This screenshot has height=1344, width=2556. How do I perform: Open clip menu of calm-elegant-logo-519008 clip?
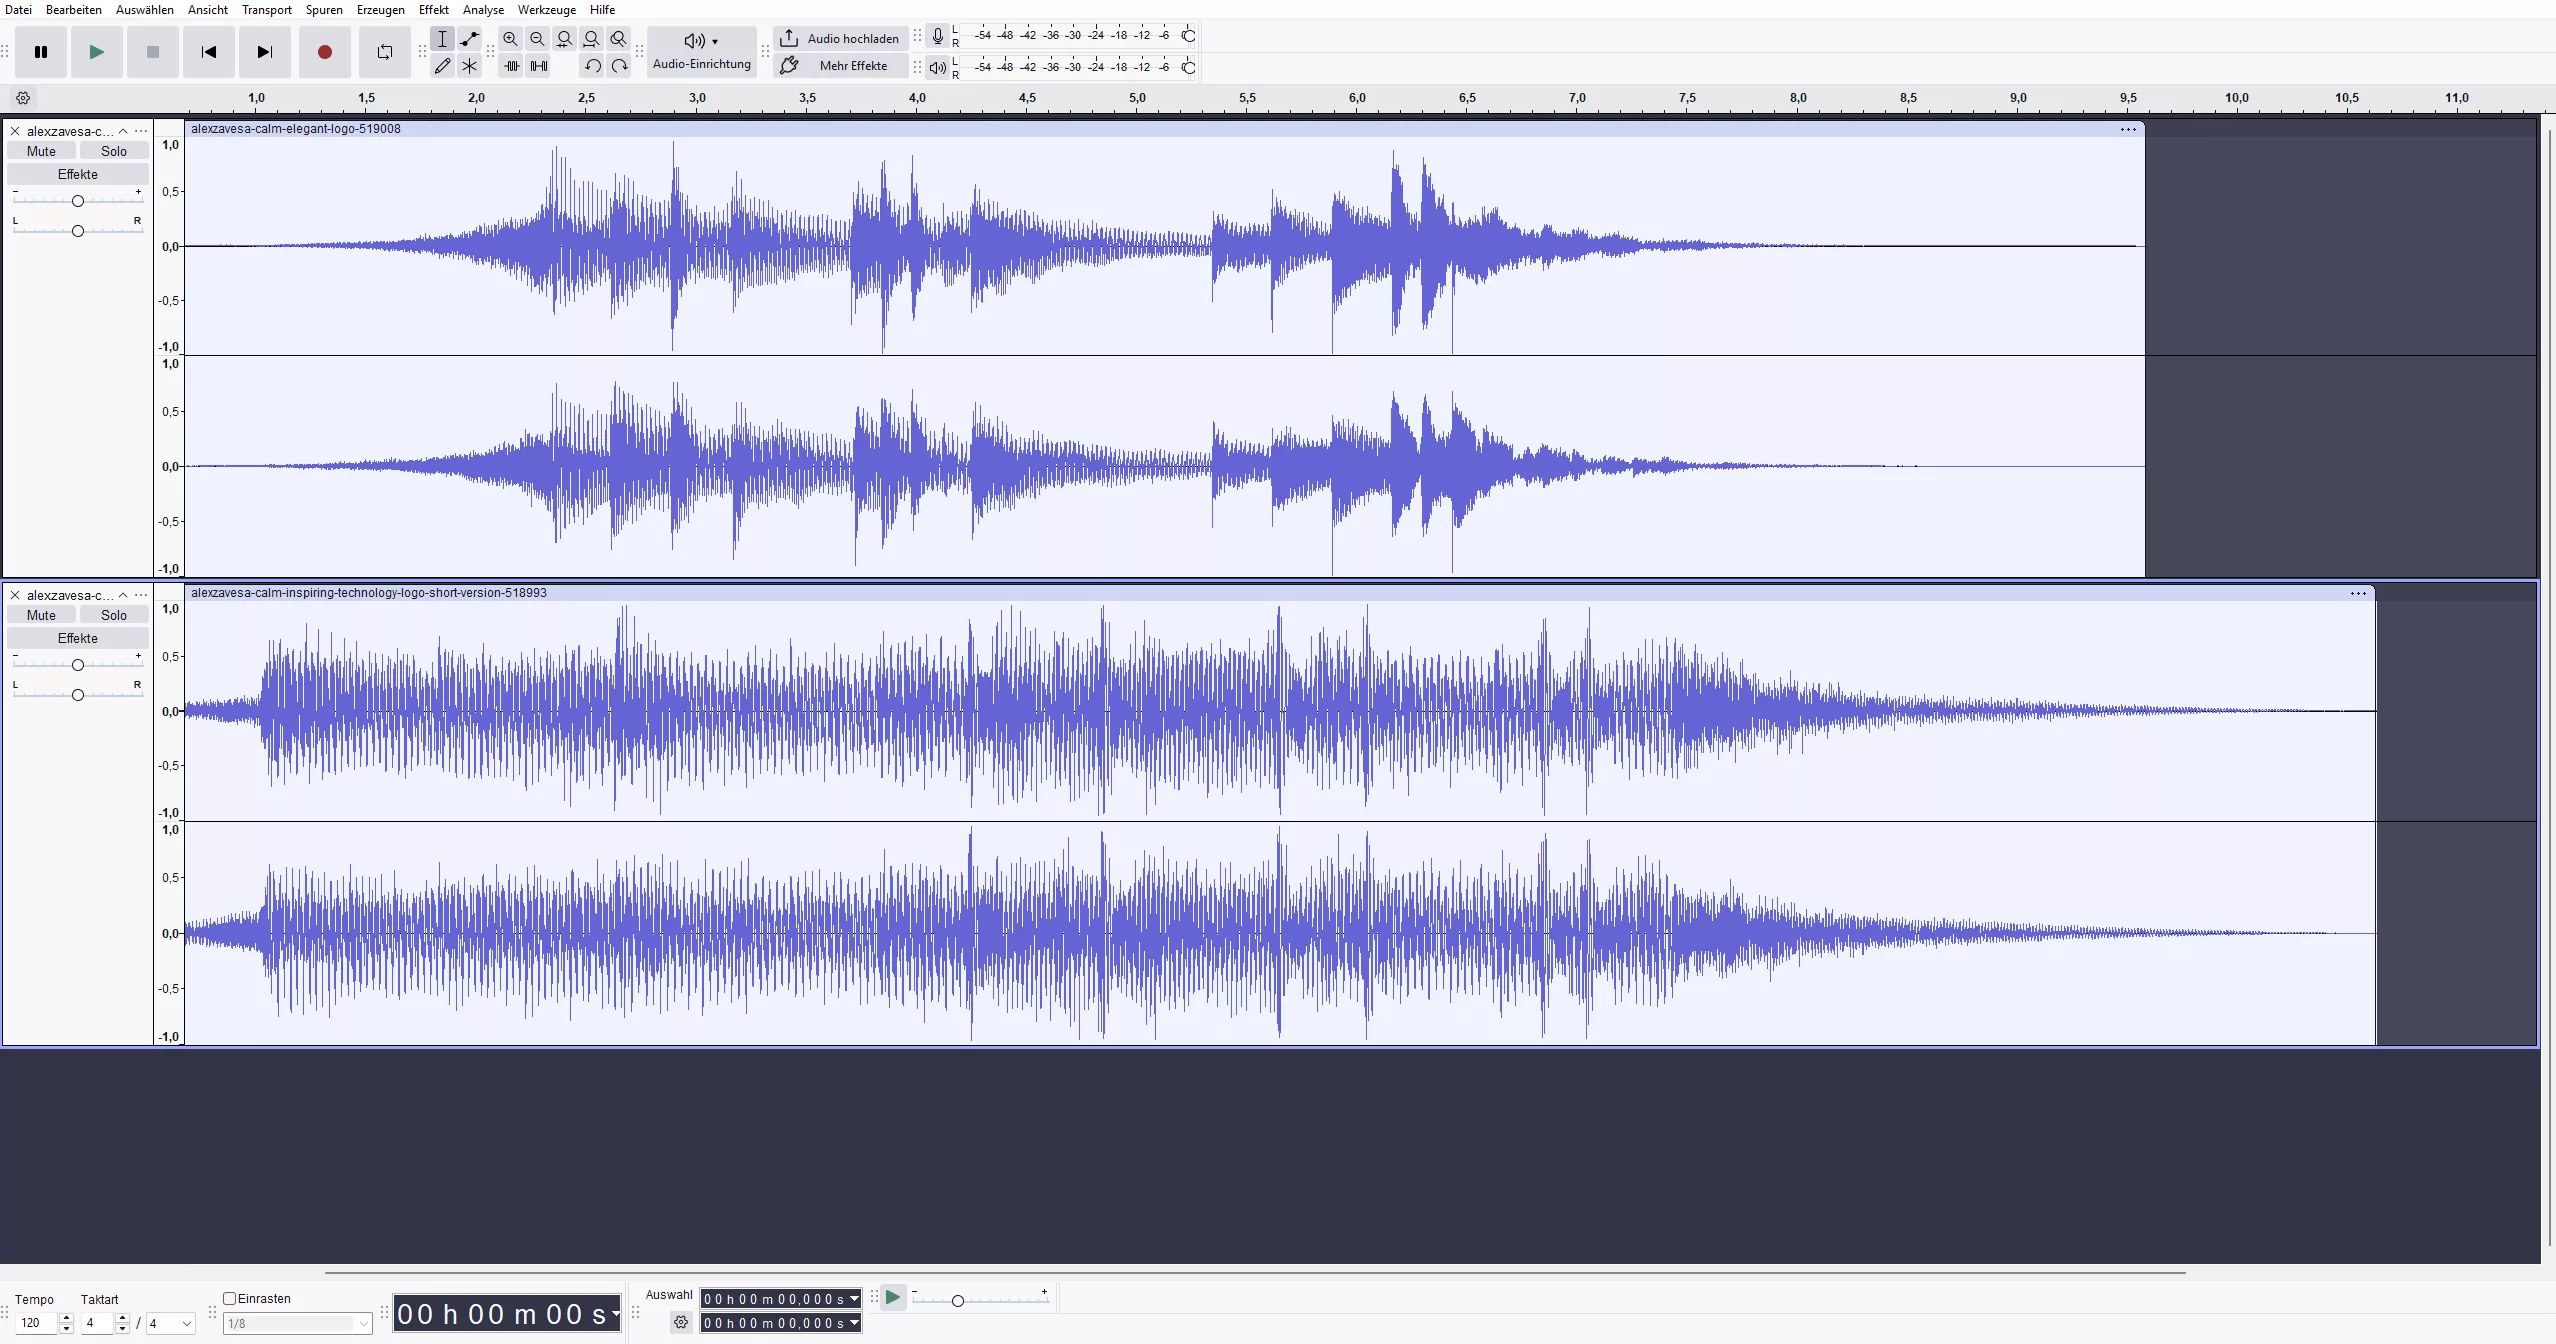coord(2128,129)
